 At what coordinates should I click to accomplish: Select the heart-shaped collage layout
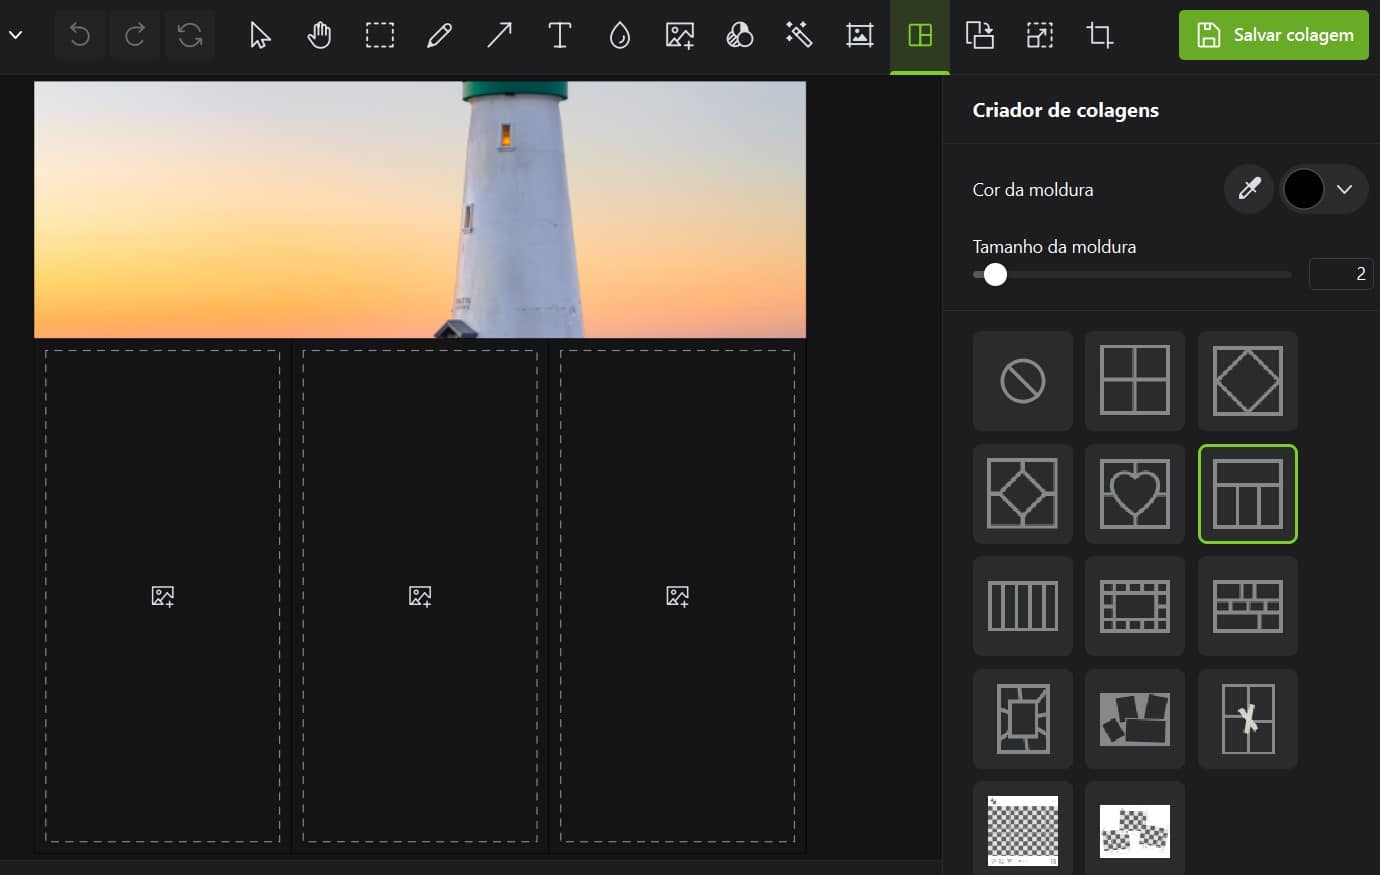(1134, 494)
